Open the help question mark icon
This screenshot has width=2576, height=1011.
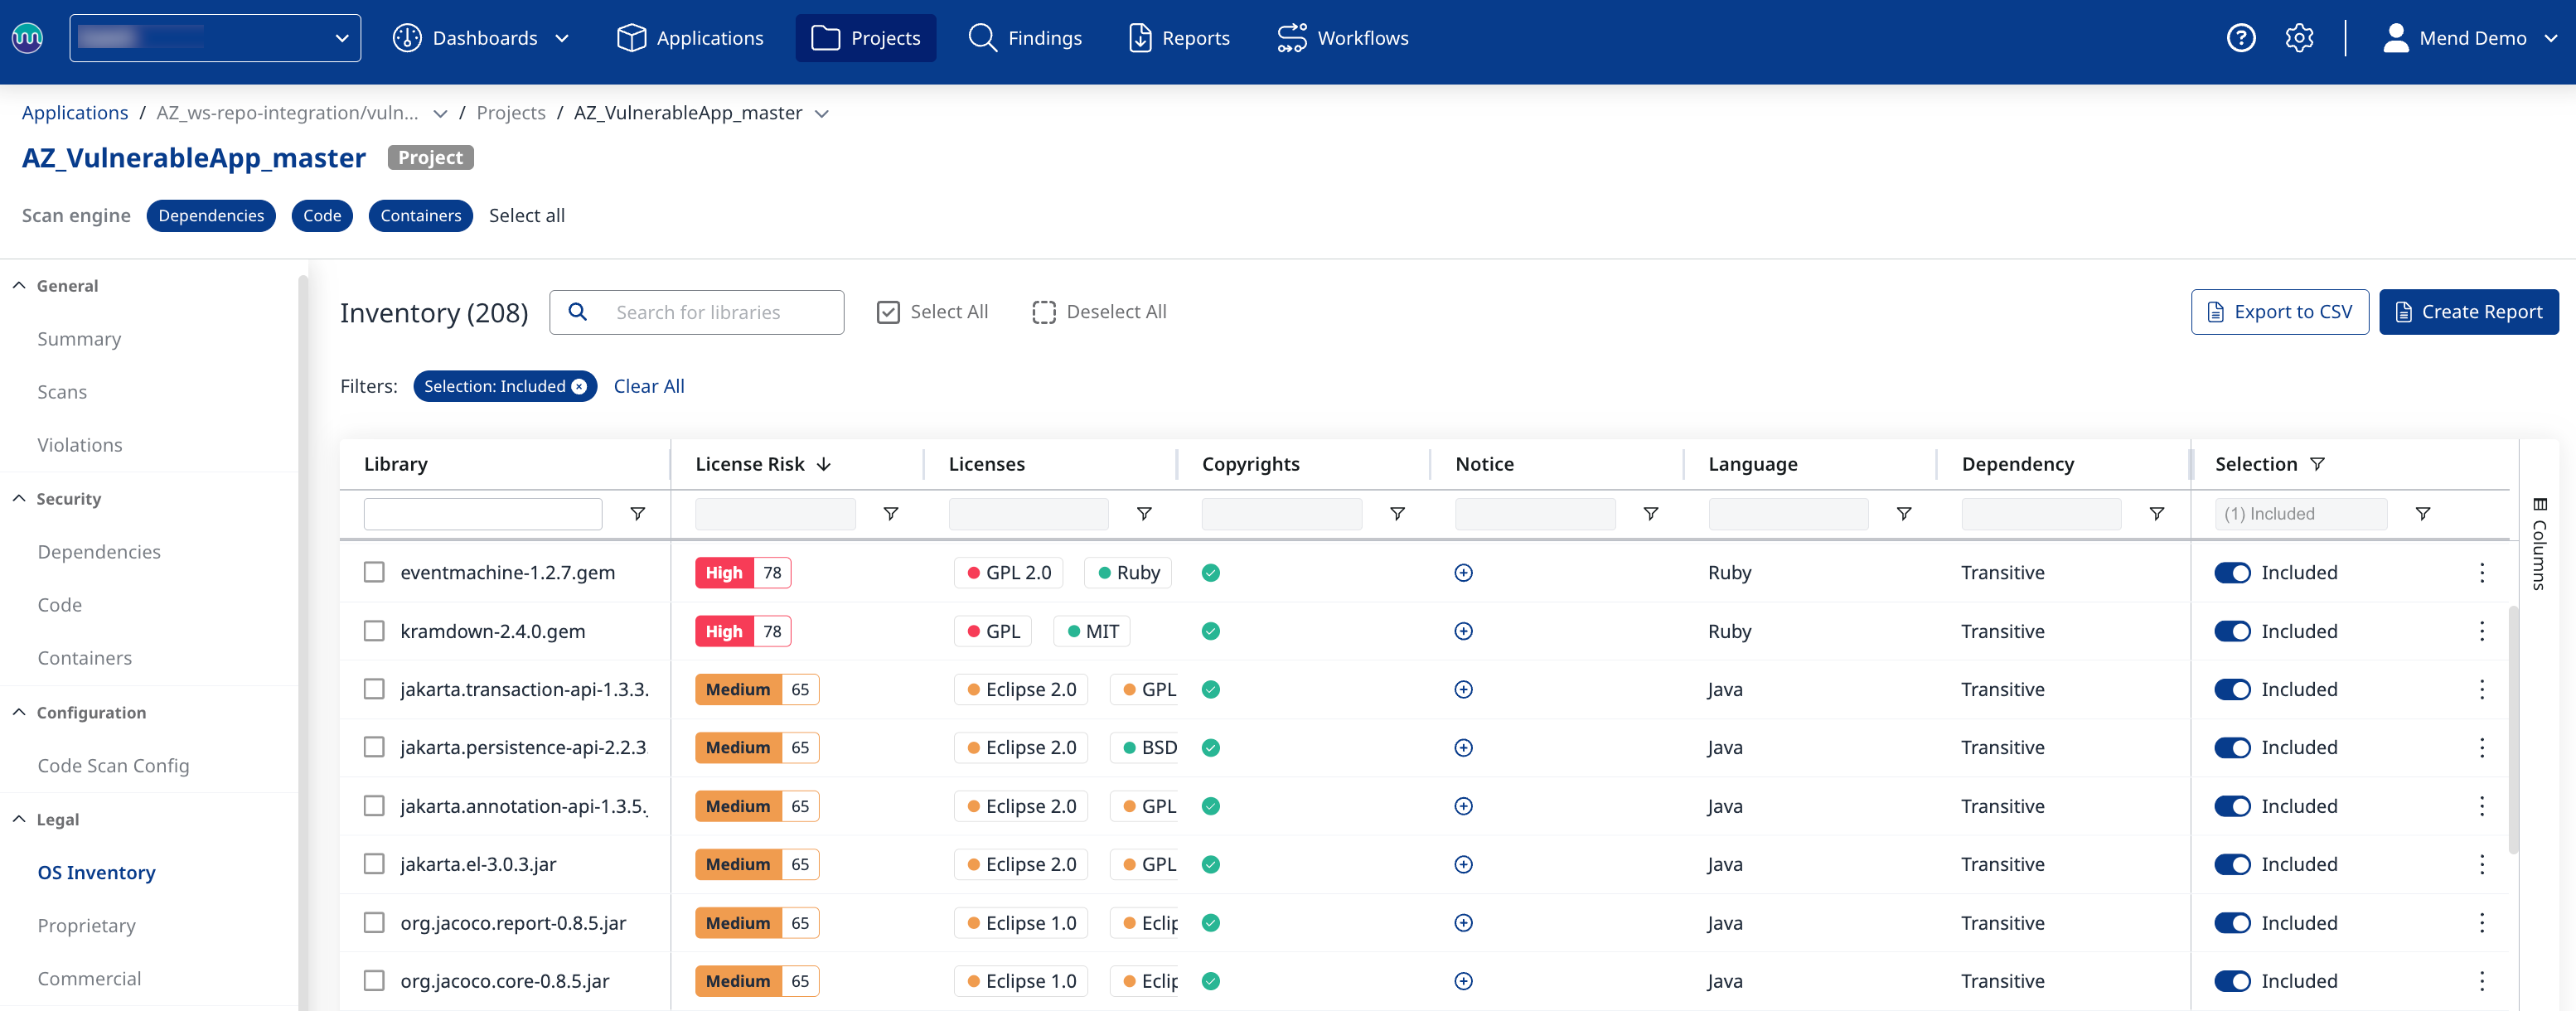(x=2240, y=38)
